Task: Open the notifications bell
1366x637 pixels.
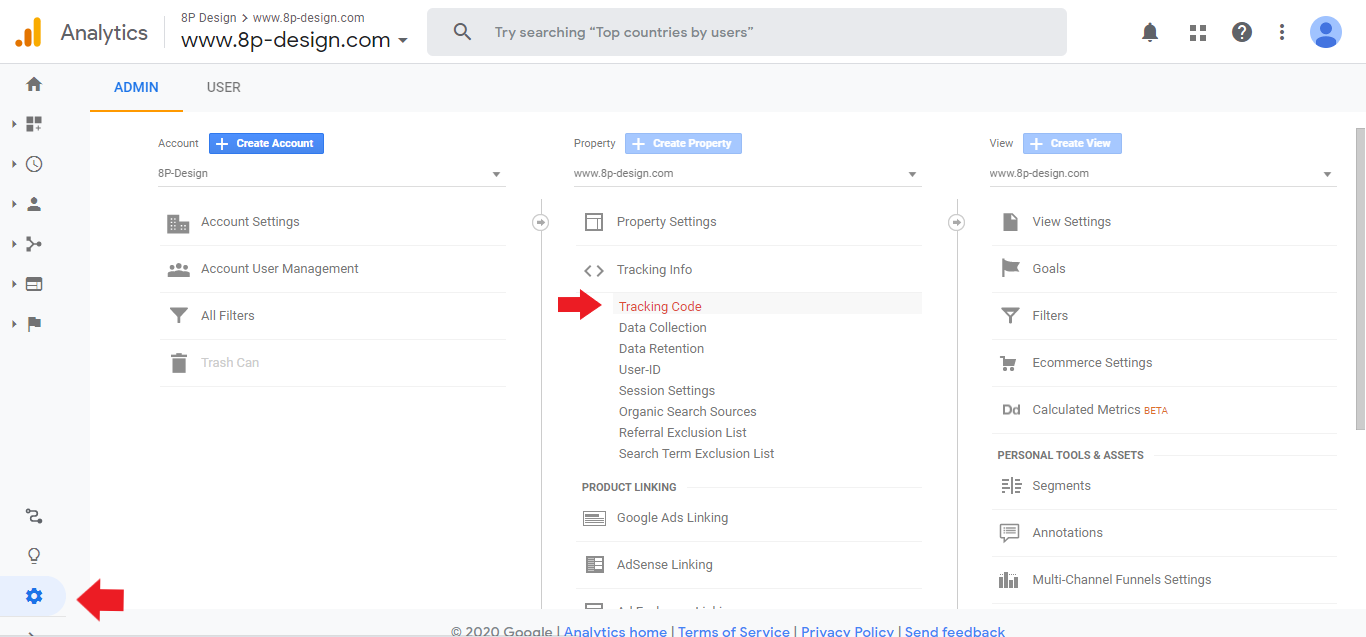Action: pyautogui.click(x=1150, y=32)
